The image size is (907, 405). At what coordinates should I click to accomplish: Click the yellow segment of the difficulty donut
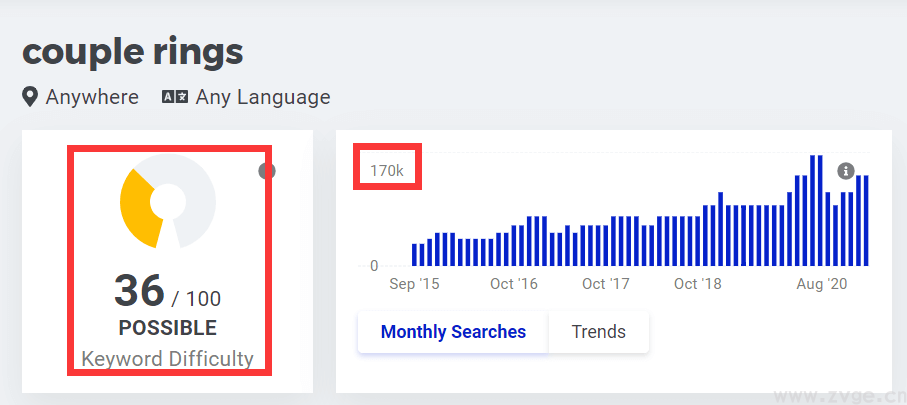point(136,207)
